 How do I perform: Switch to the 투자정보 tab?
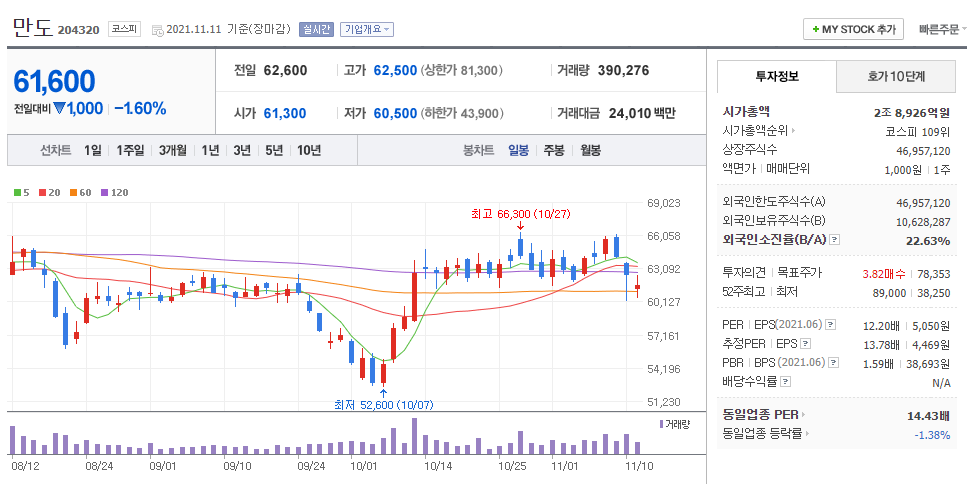[x=777, y=77]
